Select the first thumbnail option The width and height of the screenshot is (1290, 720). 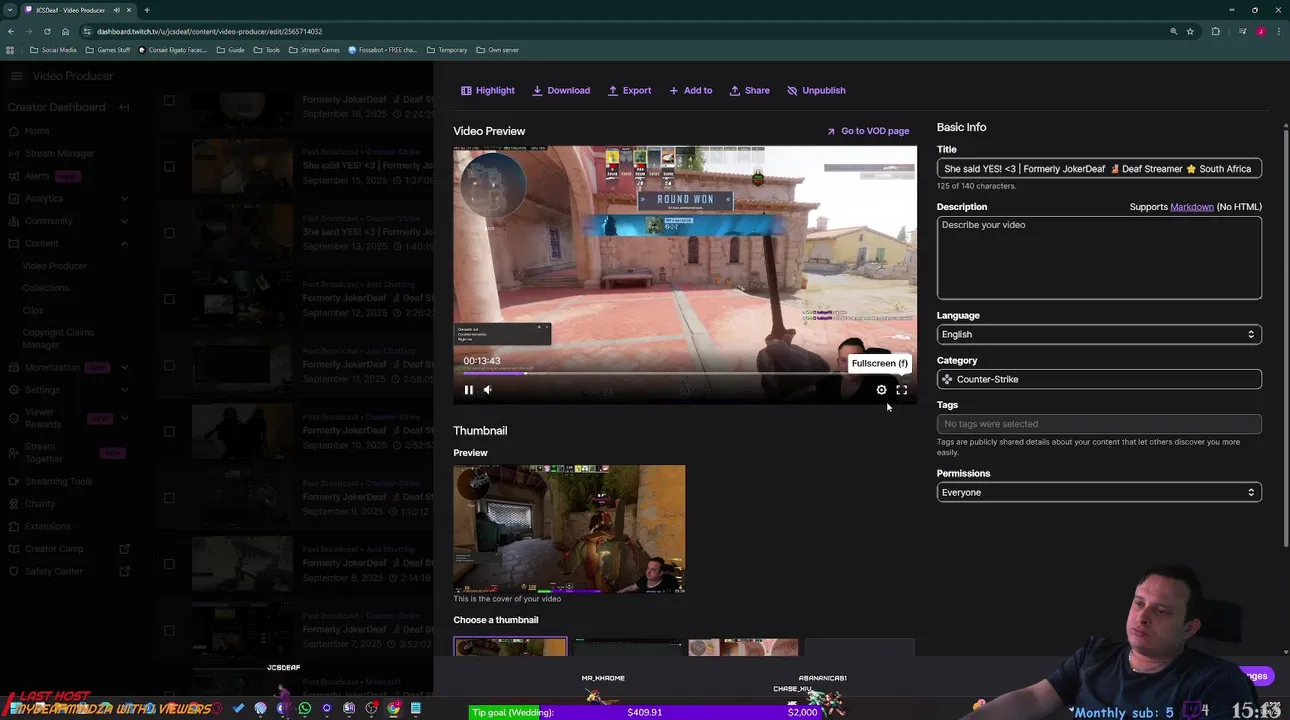(x=510, y=647)
